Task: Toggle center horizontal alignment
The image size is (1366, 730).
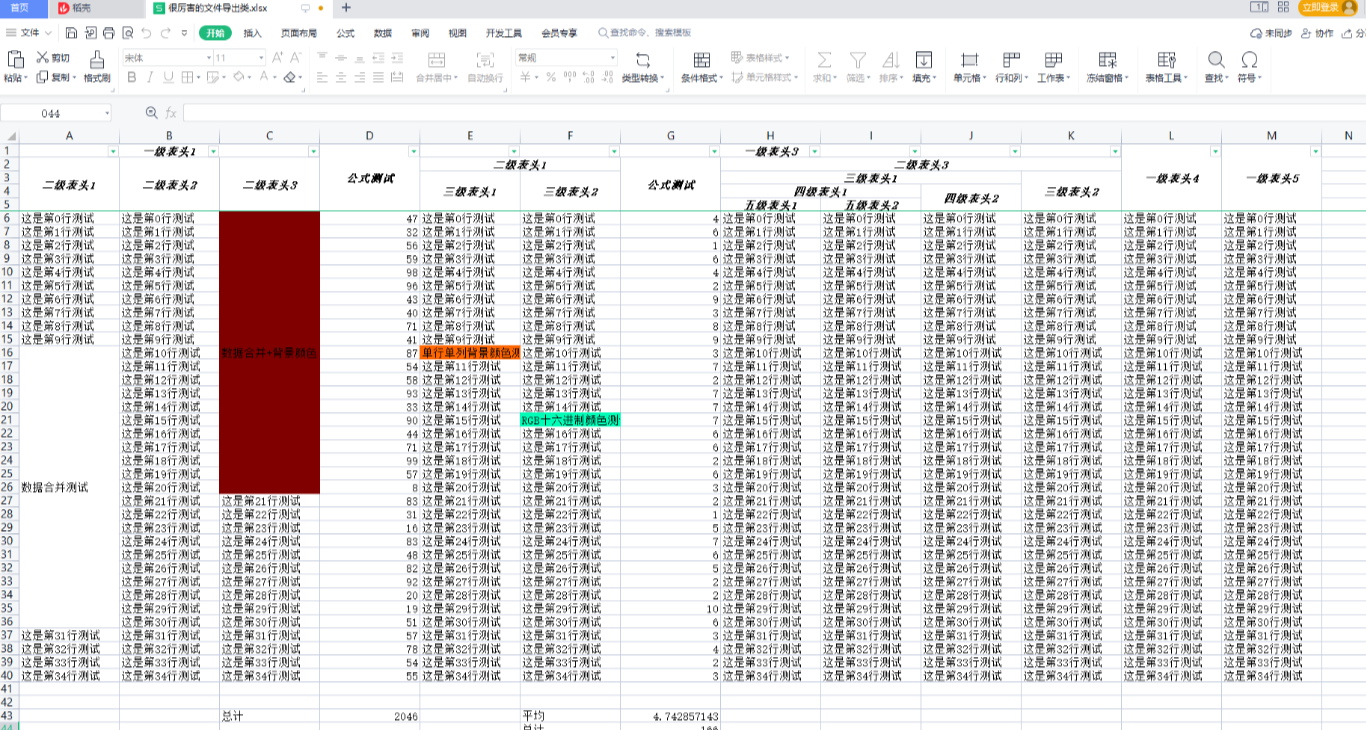Action: coord(341,77)
